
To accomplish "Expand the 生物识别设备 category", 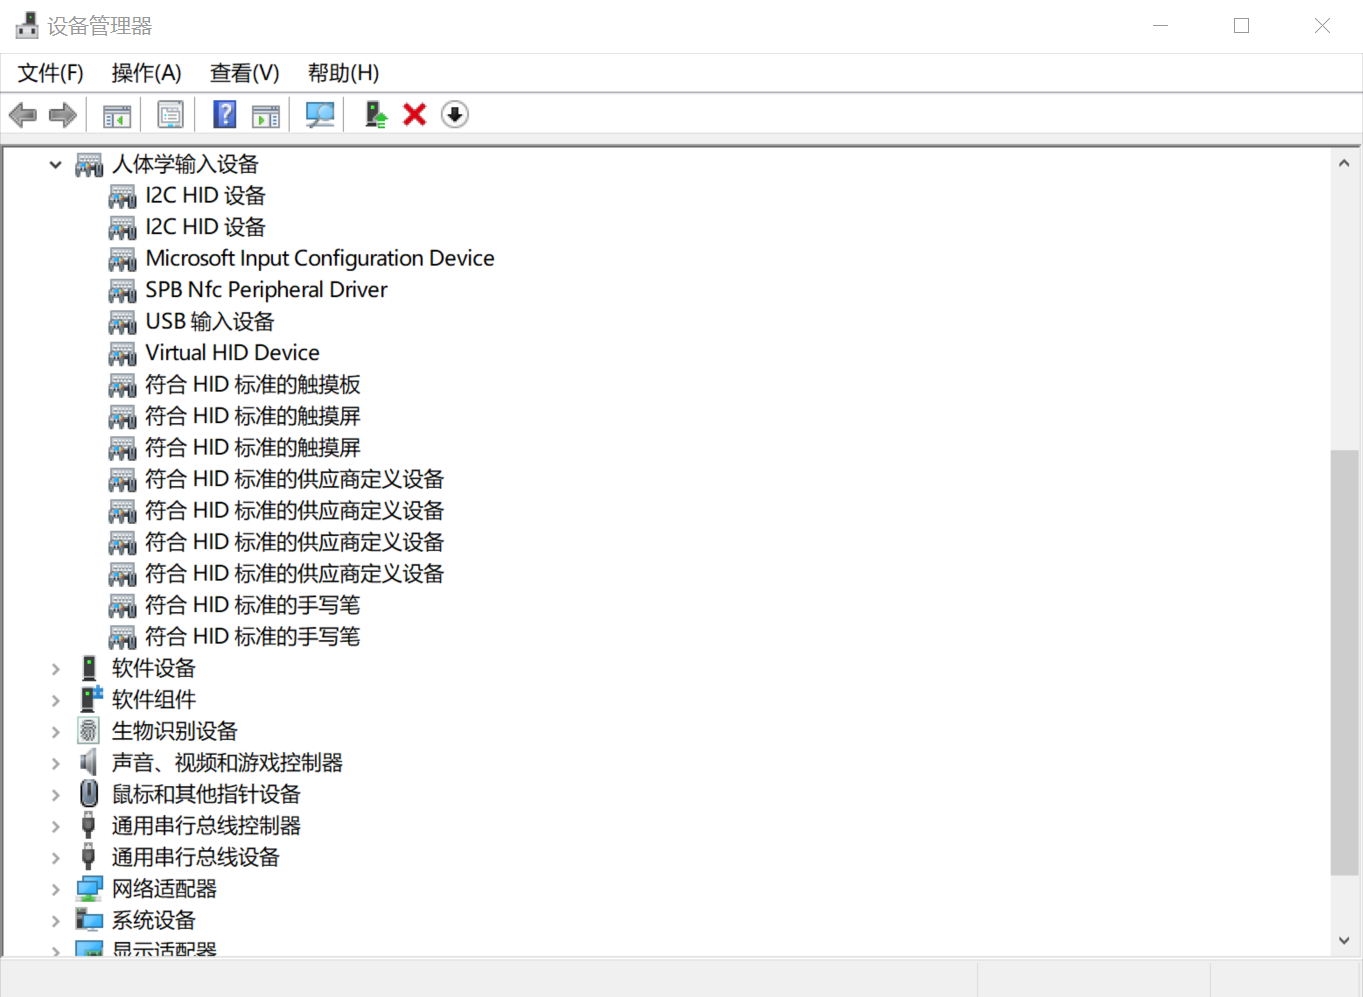I will tap(56, 732).
